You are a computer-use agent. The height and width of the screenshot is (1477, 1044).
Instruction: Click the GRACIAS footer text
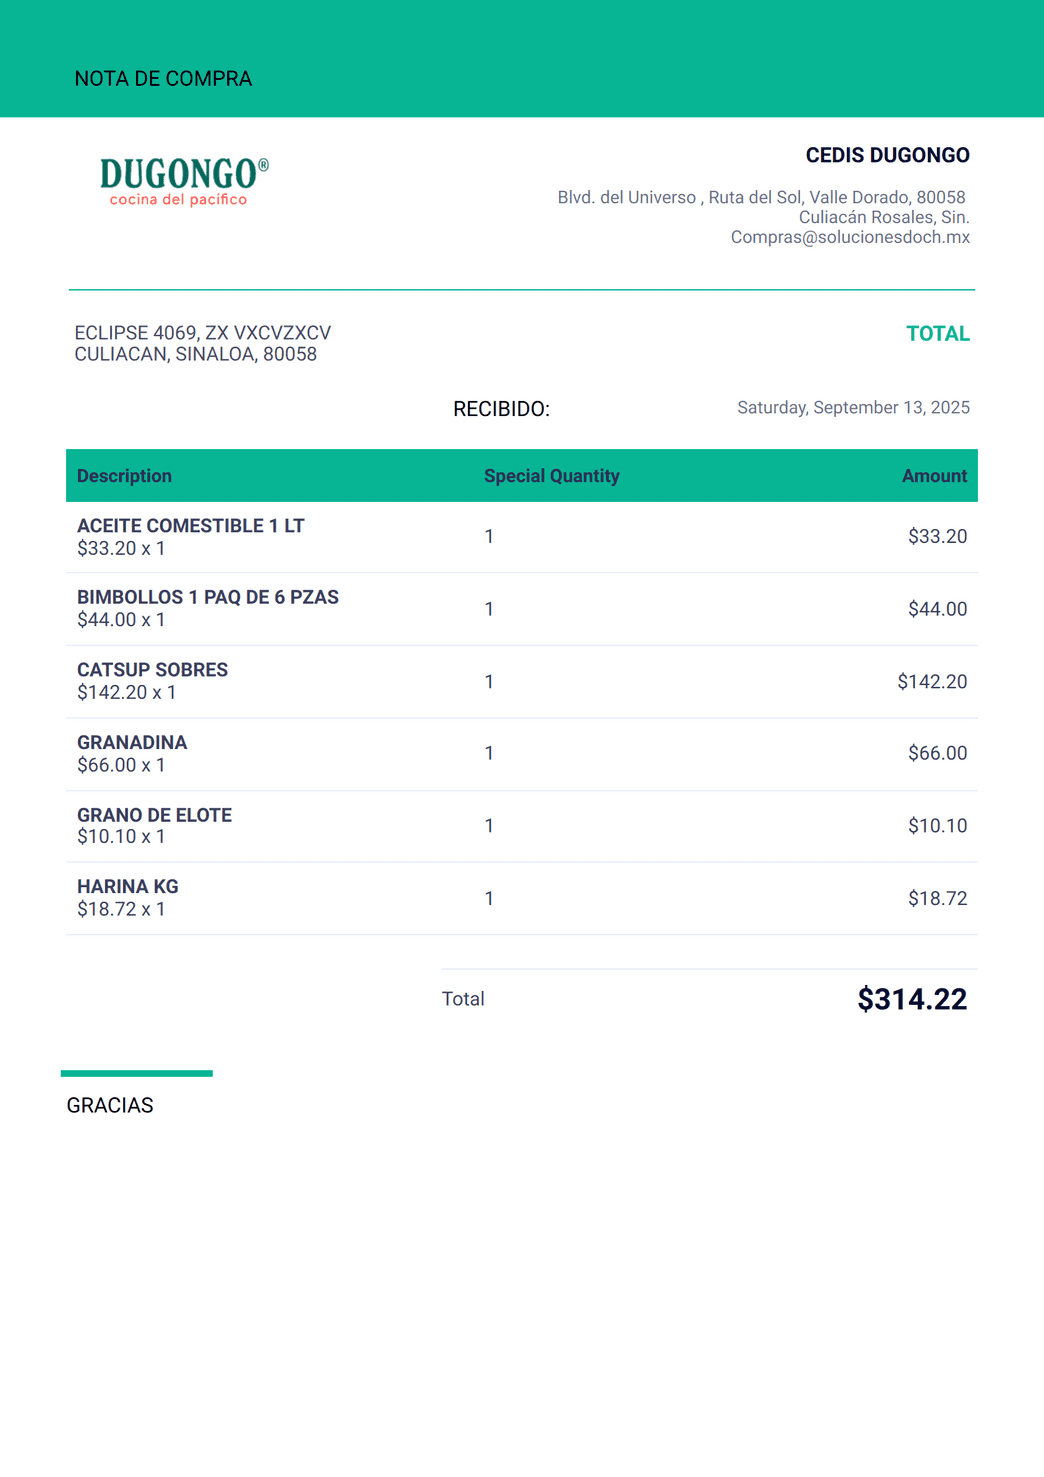[x=110, y=1105]
